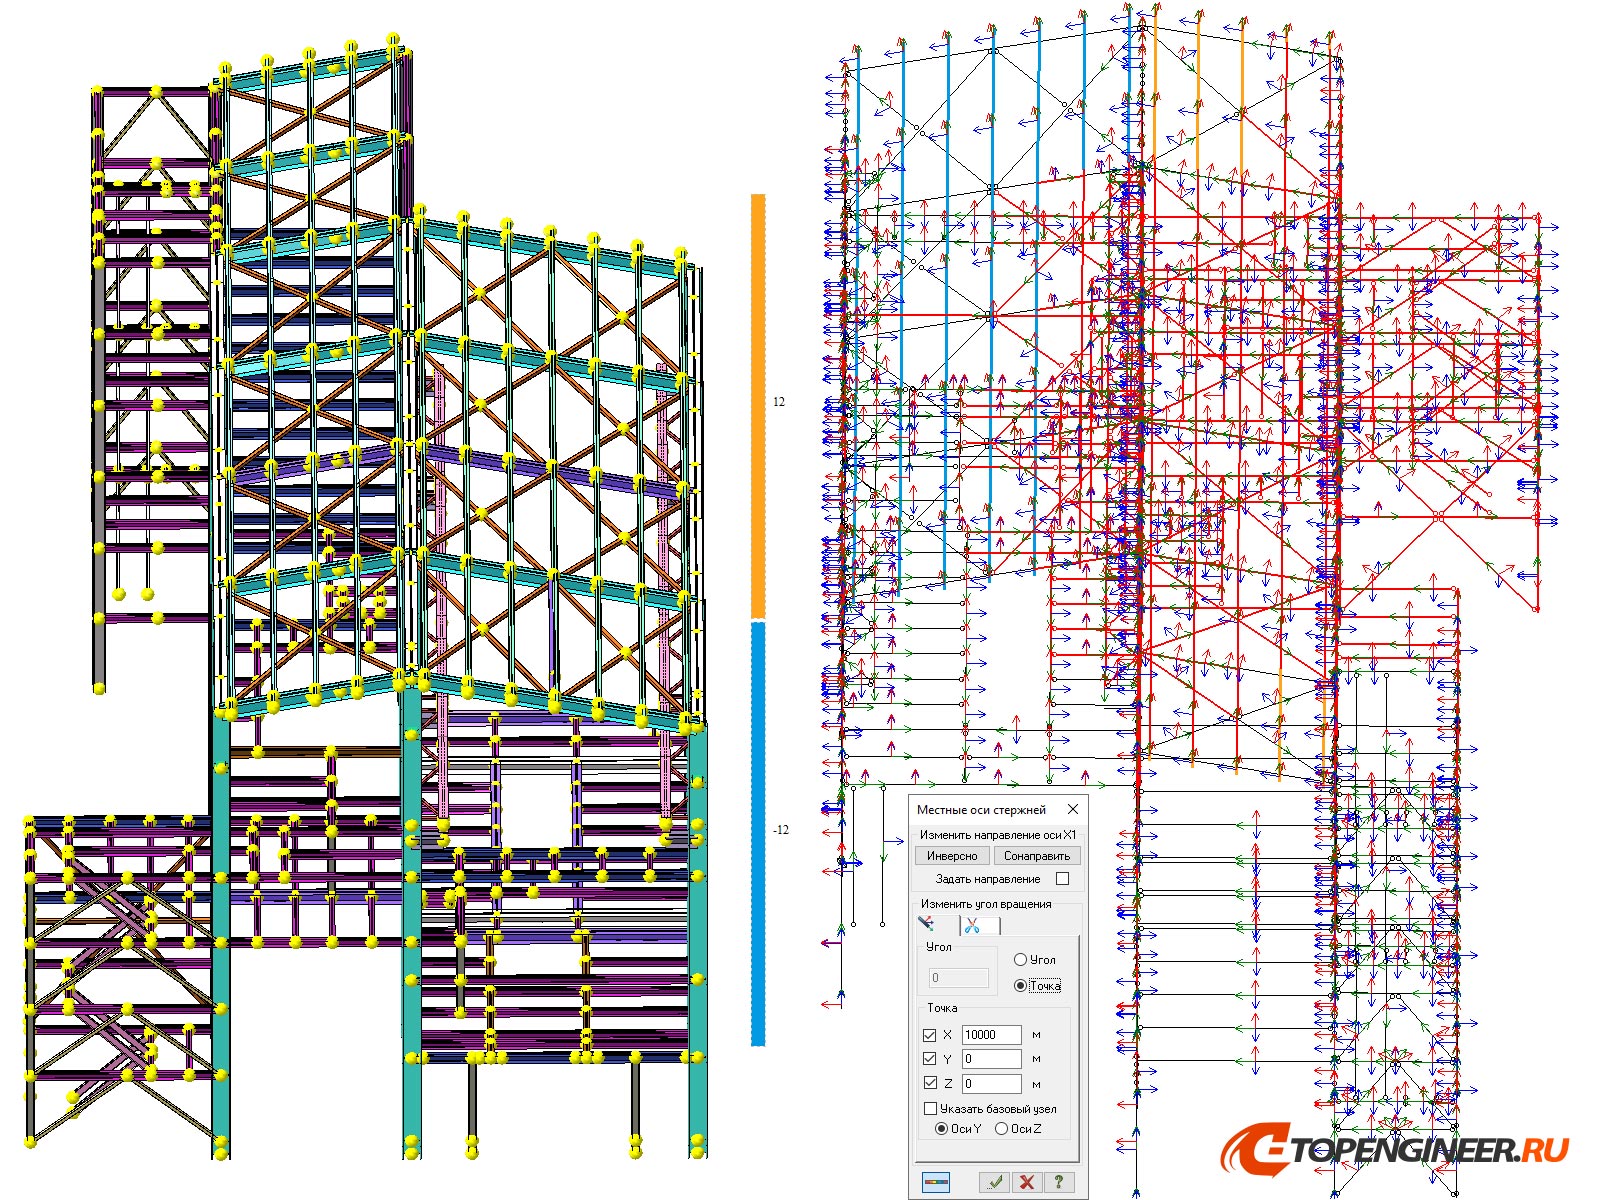Uncheck the Y coordinate checkbox
This screenshot has height=1200, width=1600.
[929, 1058]
